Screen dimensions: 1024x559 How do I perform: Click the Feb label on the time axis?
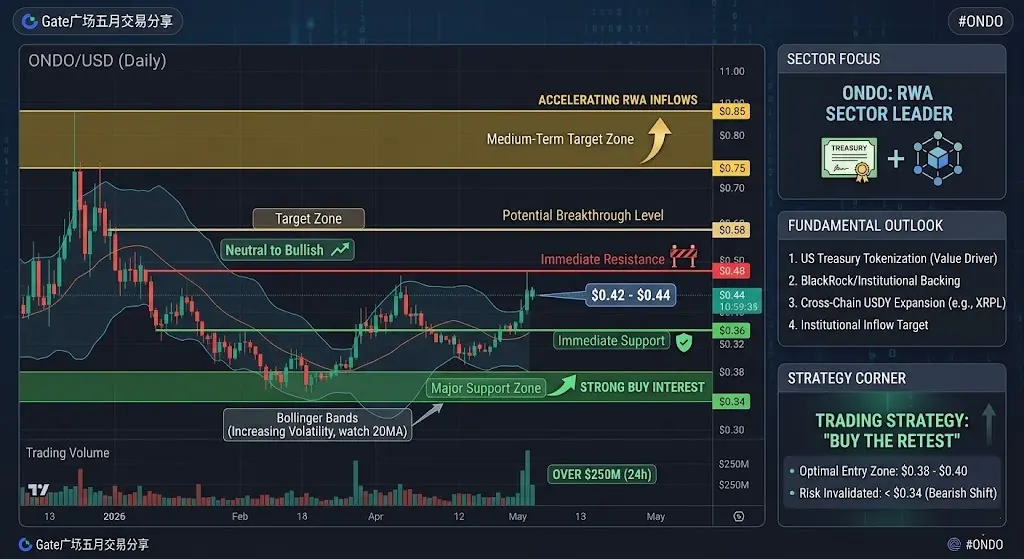click(x=240, y=517)
